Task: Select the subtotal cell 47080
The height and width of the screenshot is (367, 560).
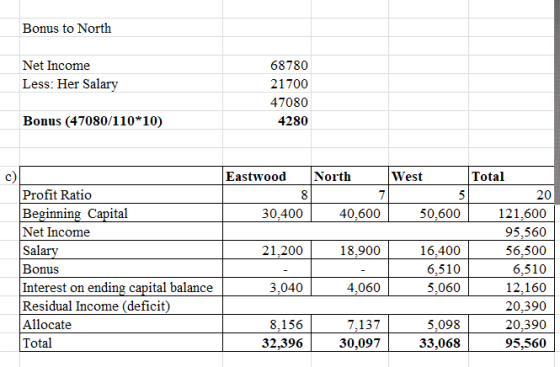Action: 267,102
